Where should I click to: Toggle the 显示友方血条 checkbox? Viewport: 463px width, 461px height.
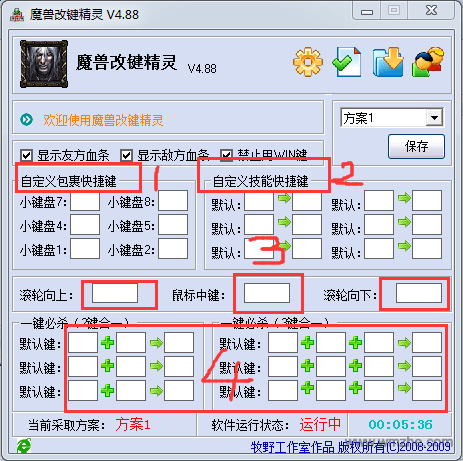pyautogui.click(x=26, y=155)
